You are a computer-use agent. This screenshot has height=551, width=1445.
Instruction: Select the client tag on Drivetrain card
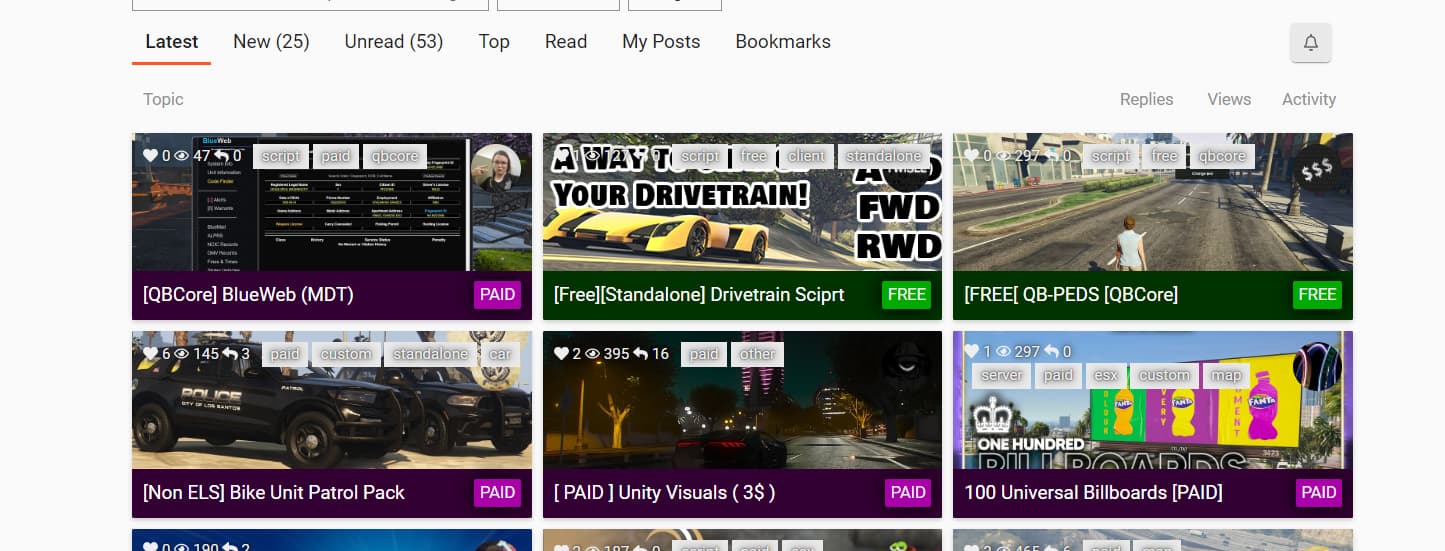[x=806, y=156]
